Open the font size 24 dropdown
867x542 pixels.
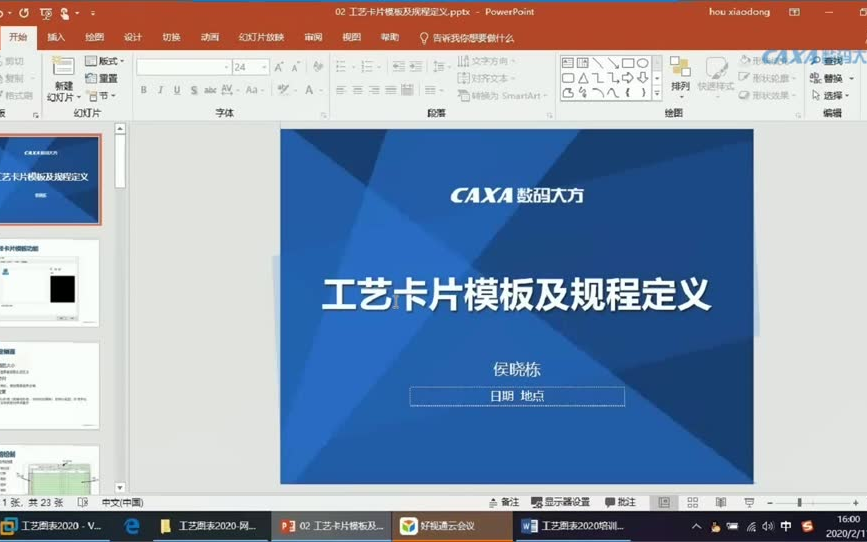(264, 67)
